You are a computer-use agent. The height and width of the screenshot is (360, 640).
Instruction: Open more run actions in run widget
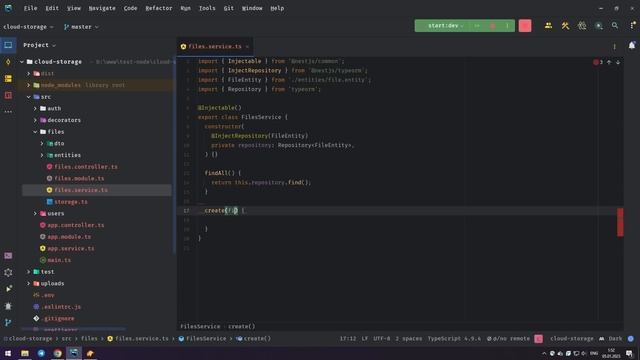[507, 26]
